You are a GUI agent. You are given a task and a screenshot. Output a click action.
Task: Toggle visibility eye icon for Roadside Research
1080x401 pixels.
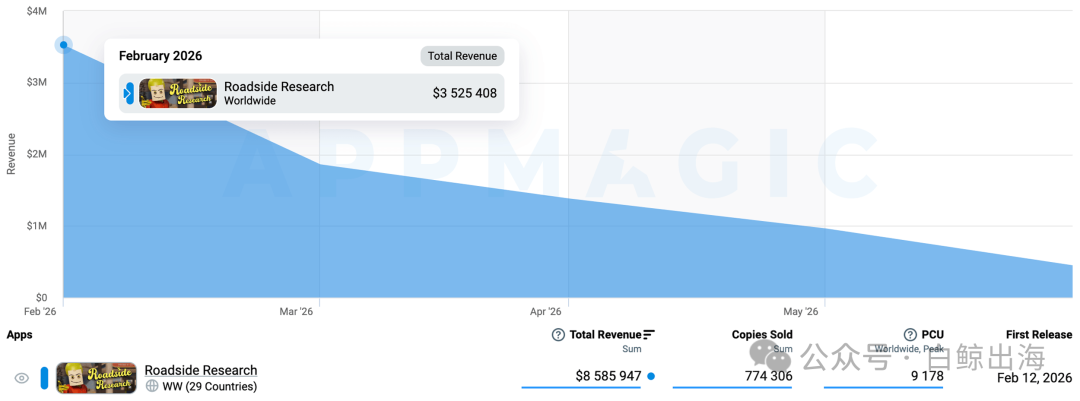[x=22, y=378]
